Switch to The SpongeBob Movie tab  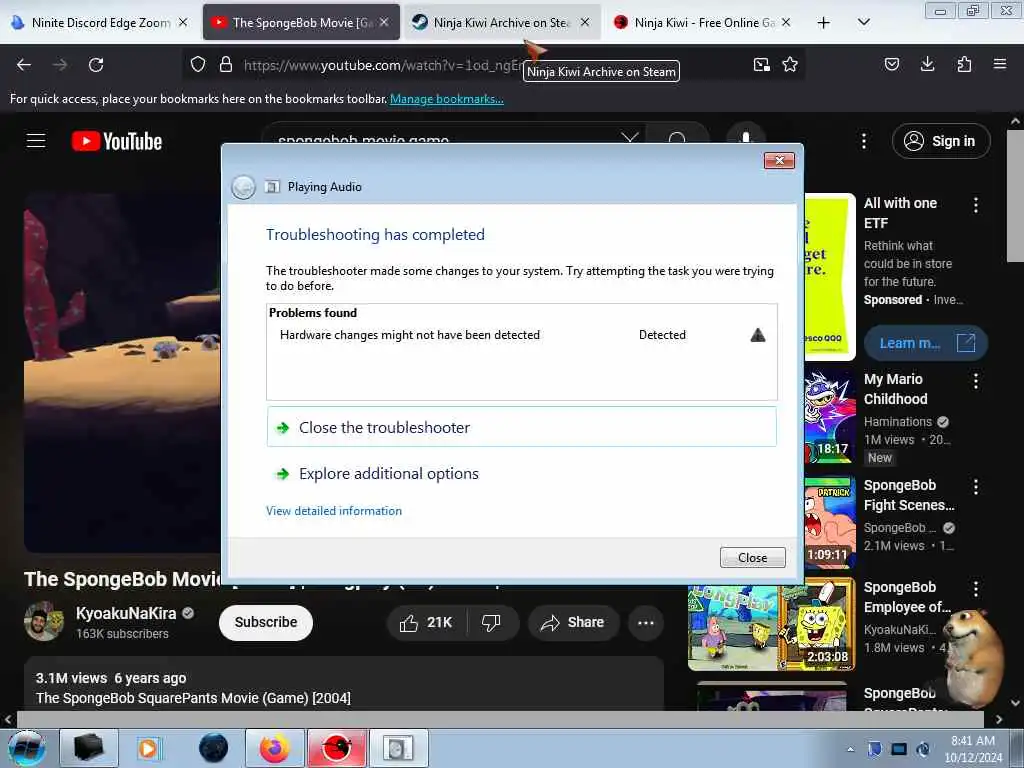tap(300, 23)
